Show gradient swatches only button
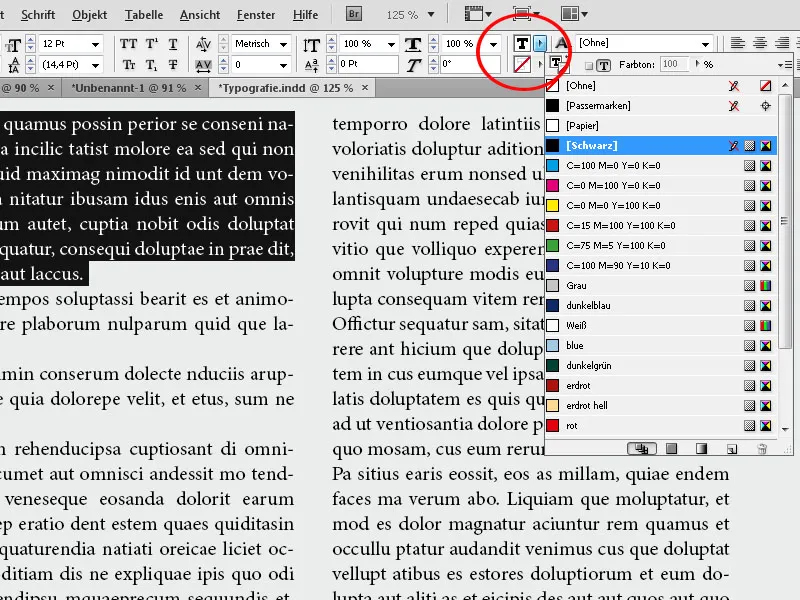800x600 pixels. [x=702, y=448]
